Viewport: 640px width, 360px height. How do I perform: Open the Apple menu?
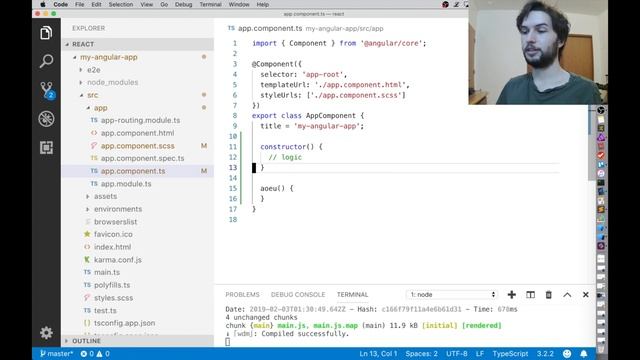[42, 4]
